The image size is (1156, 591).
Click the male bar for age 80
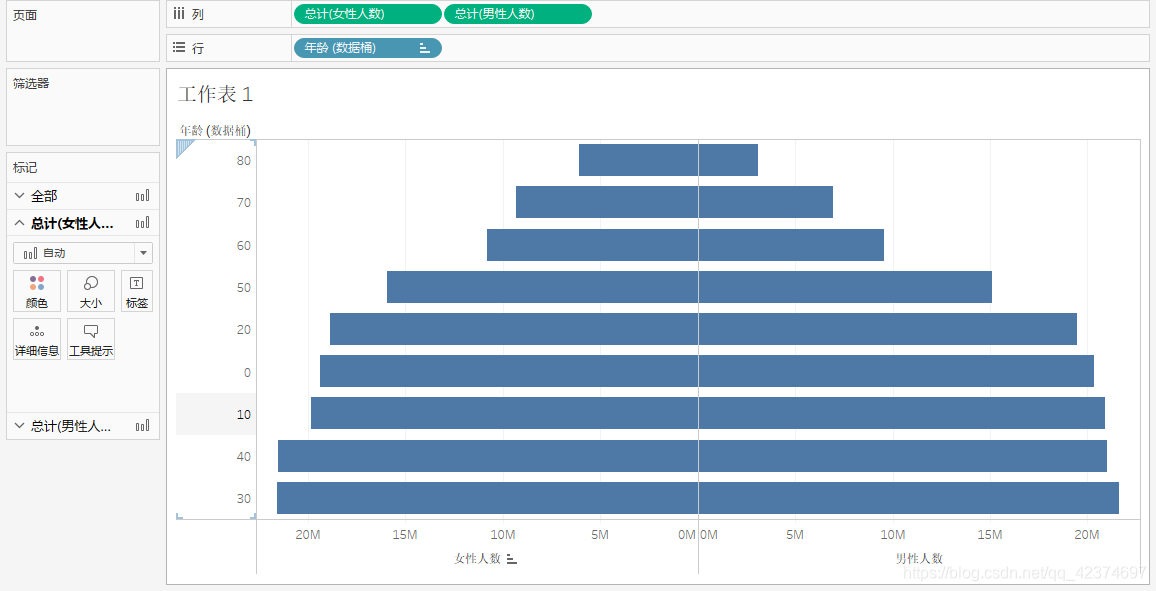click(728, 160)
